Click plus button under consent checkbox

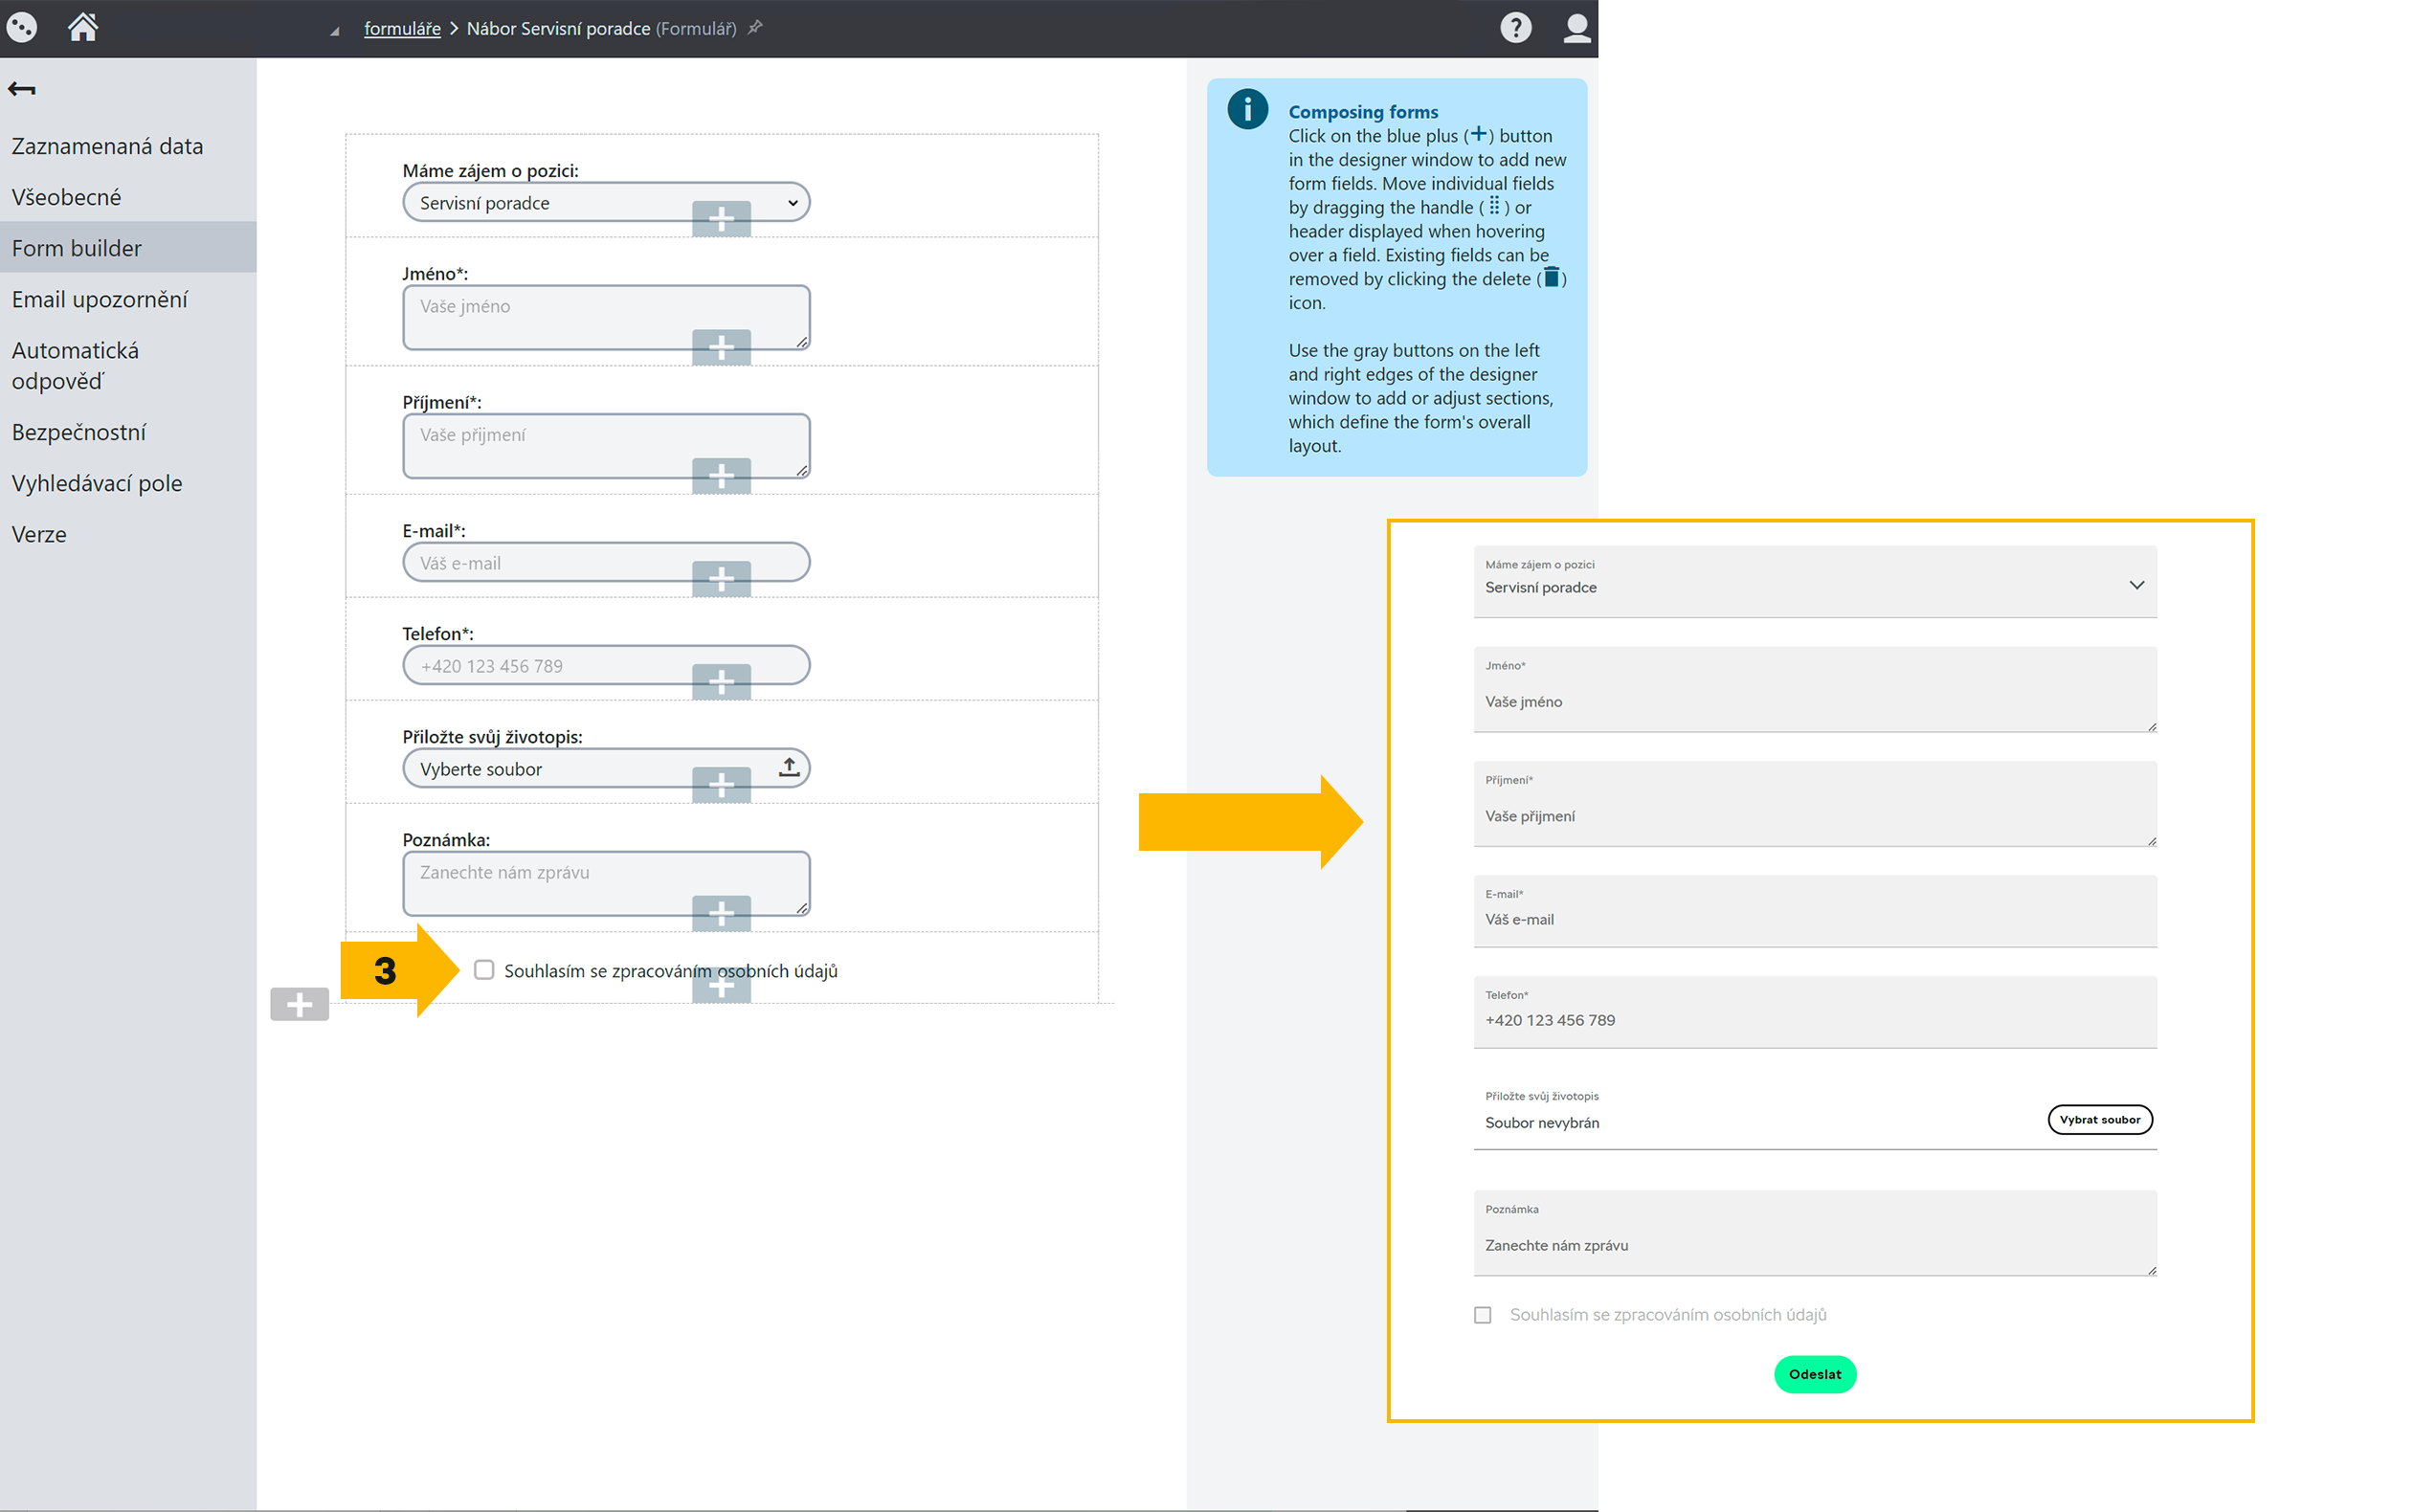click(x=721, y=985)
